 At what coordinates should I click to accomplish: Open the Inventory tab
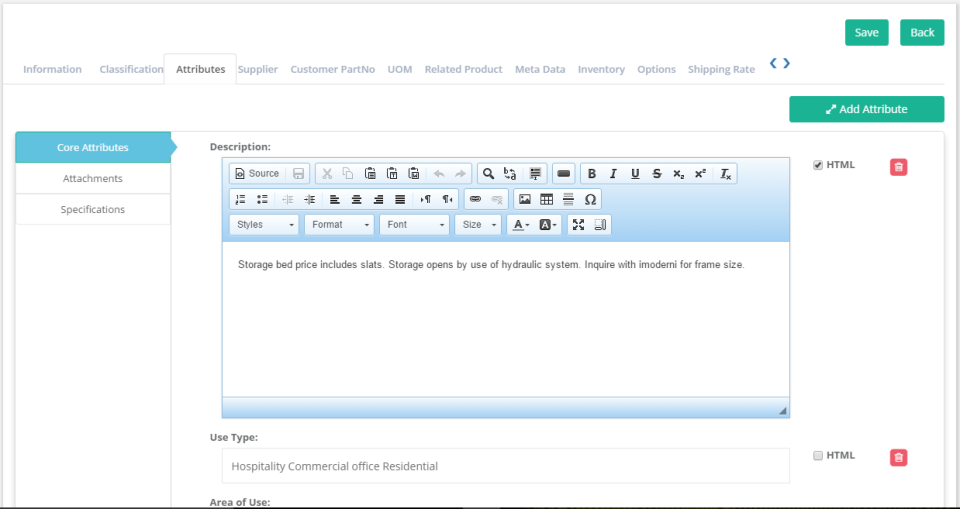coord(601,69)
